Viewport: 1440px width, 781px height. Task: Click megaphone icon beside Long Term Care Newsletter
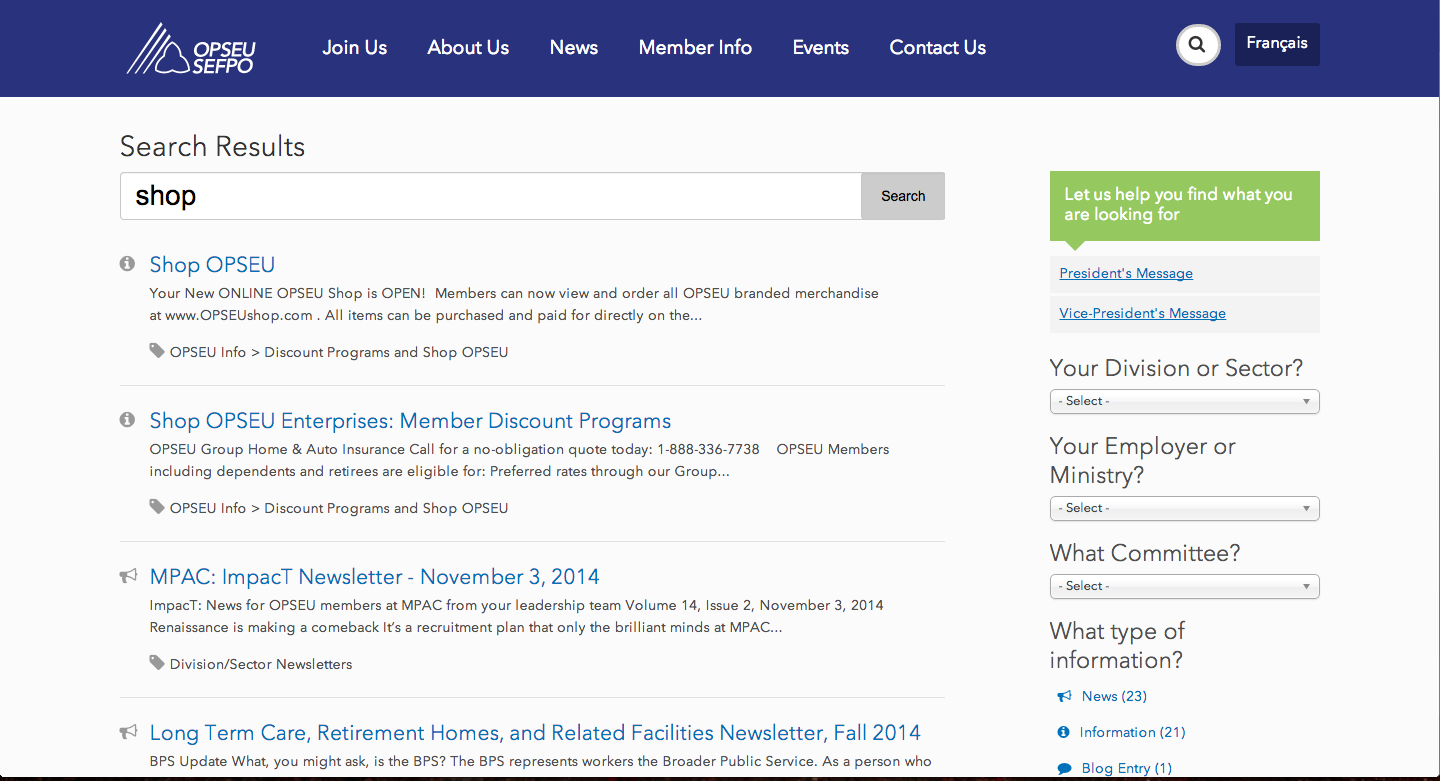click(x=128, y=732)
